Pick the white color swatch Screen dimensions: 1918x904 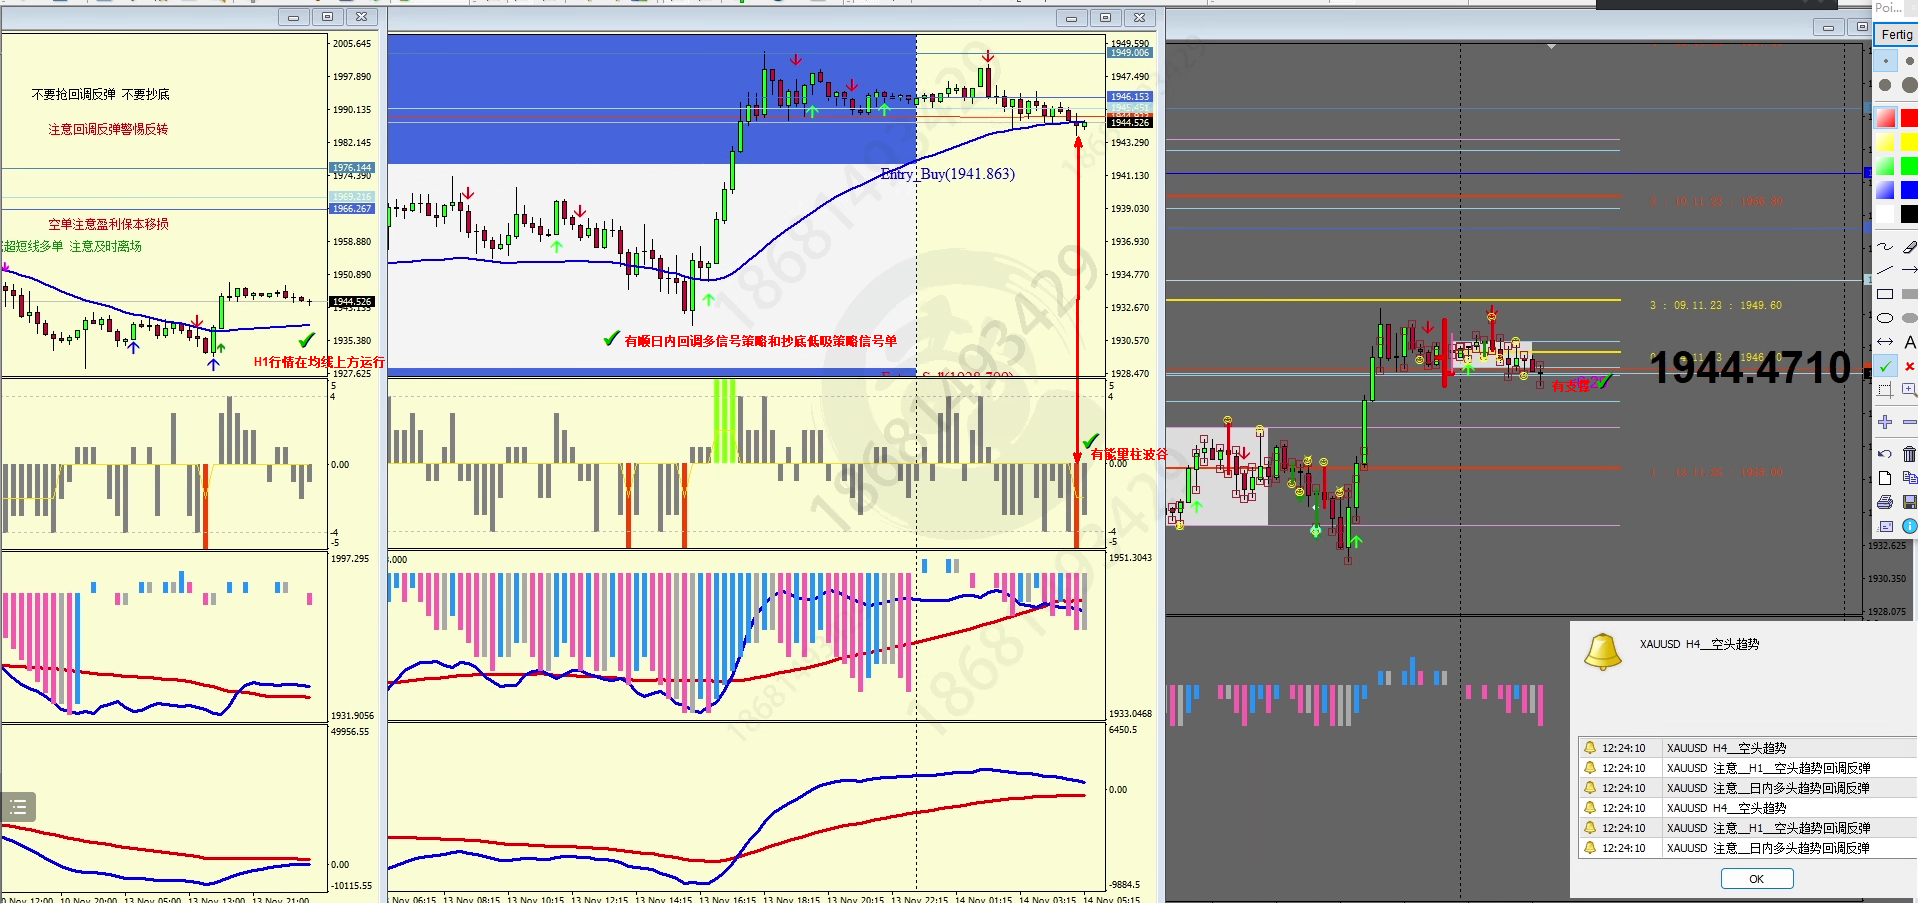(1885, 214)
